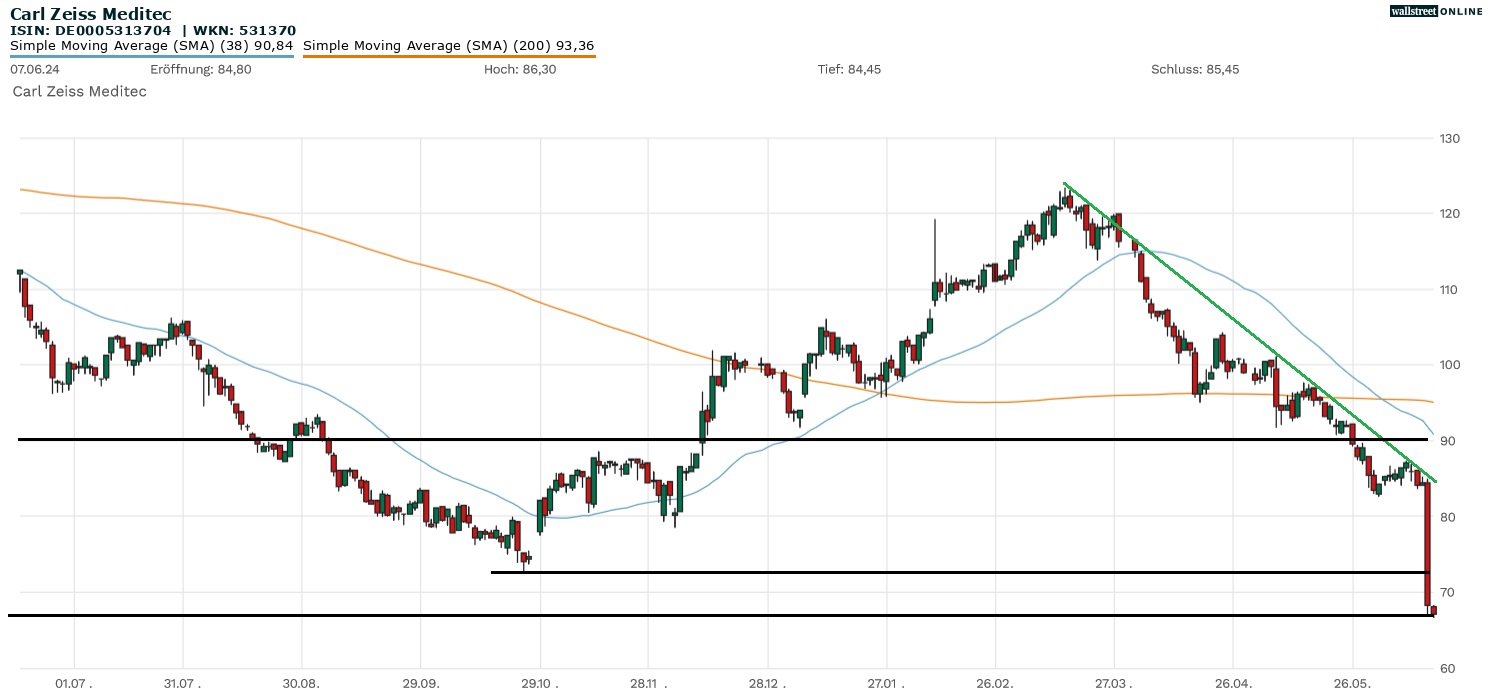The height and width of the screenshot is (689, 1490).
Task: Click the 07.06.24 date label
Action: (x=32, y=70)
